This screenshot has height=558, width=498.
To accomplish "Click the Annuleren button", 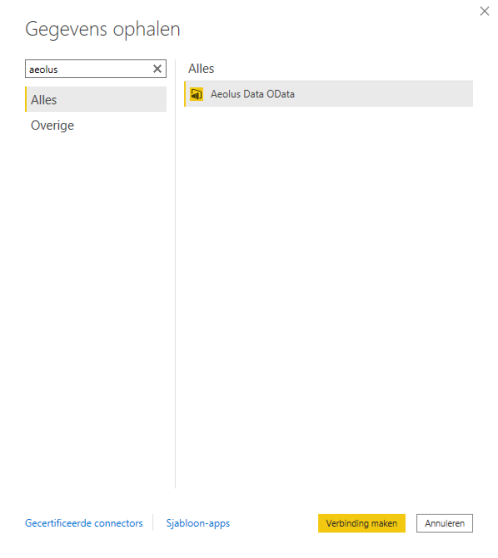I will pyautogui.click(x=445, y=523).
